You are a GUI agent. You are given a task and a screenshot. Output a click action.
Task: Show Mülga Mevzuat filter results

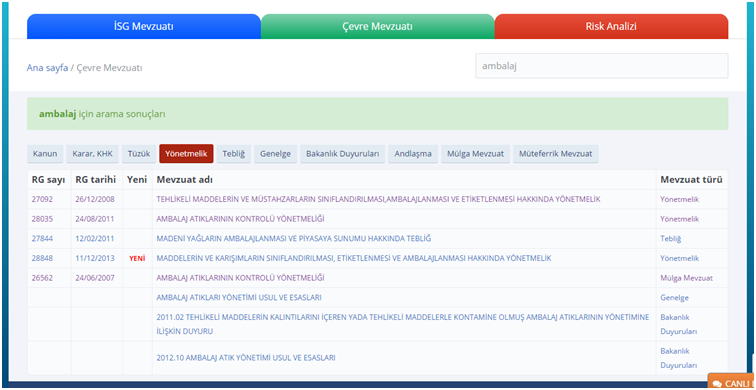[x=475, y=154]
